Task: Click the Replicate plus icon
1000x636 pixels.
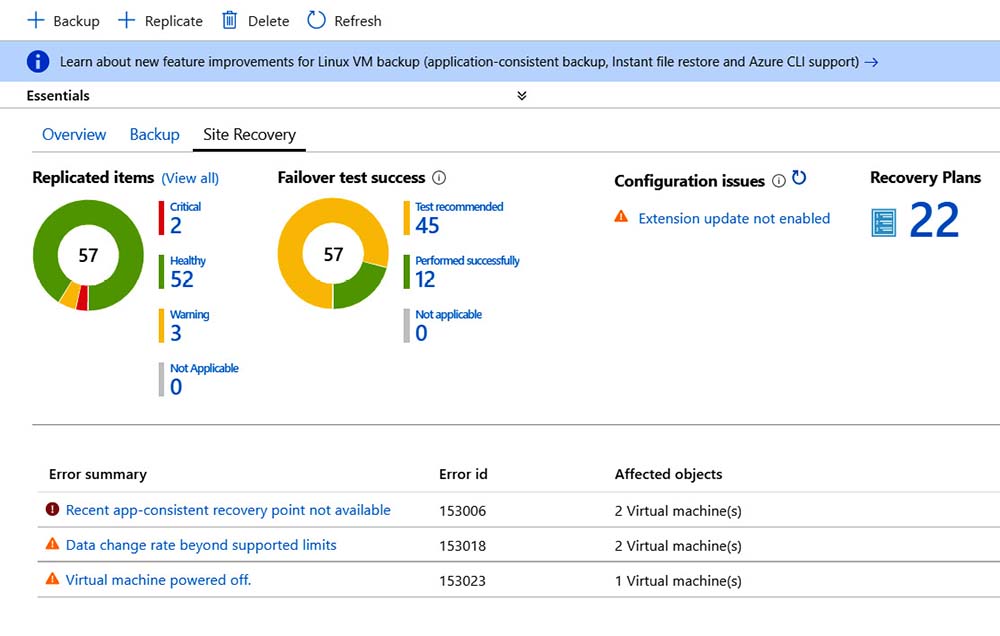Action: pos(127,20)
